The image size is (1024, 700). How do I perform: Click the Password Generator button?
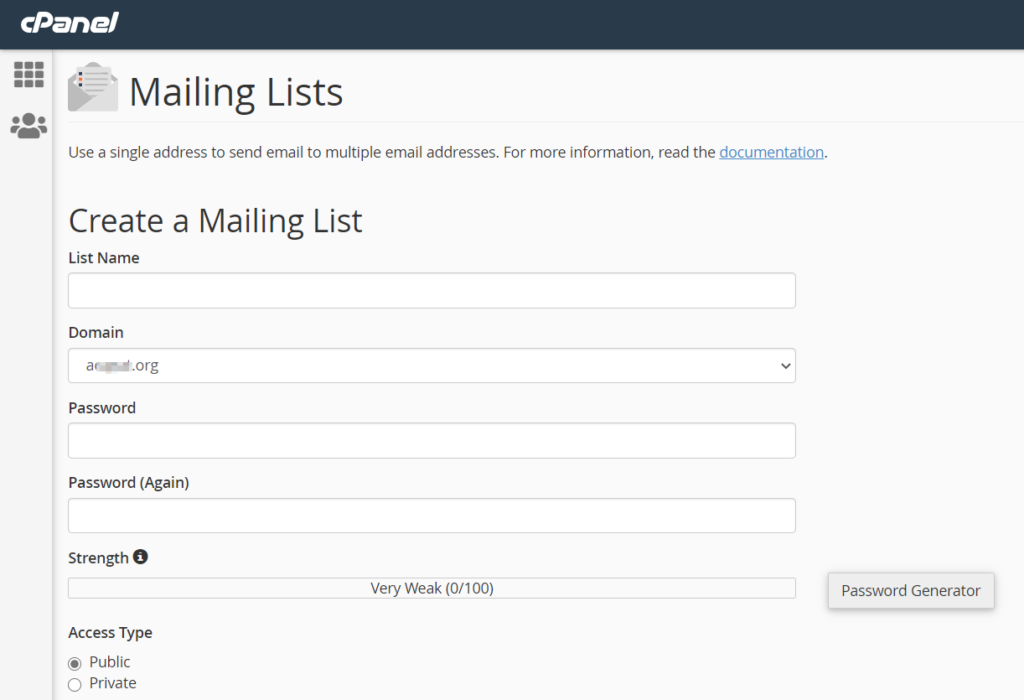click(x=910, y=590)
